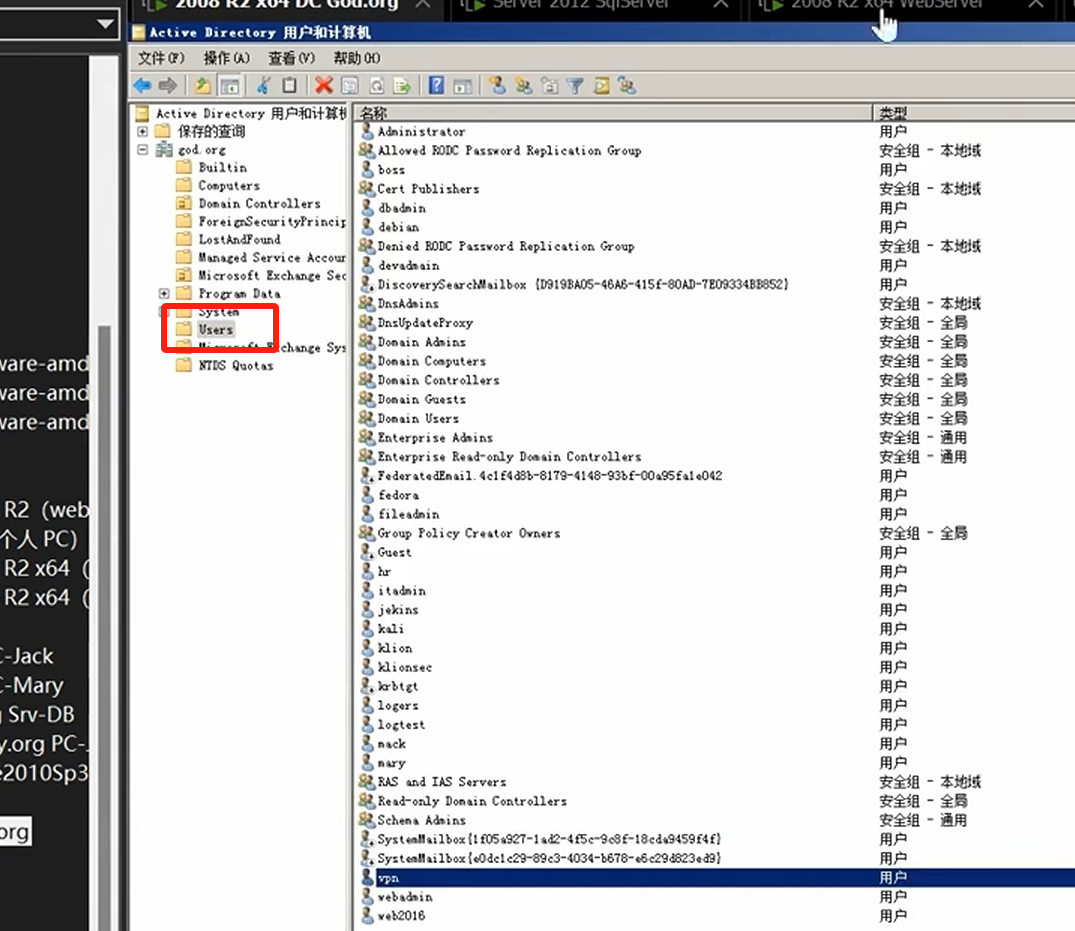The height and width of the screenshot is (931, 1075).
Task: Select the Users container
Action: (x=216, y=330)
